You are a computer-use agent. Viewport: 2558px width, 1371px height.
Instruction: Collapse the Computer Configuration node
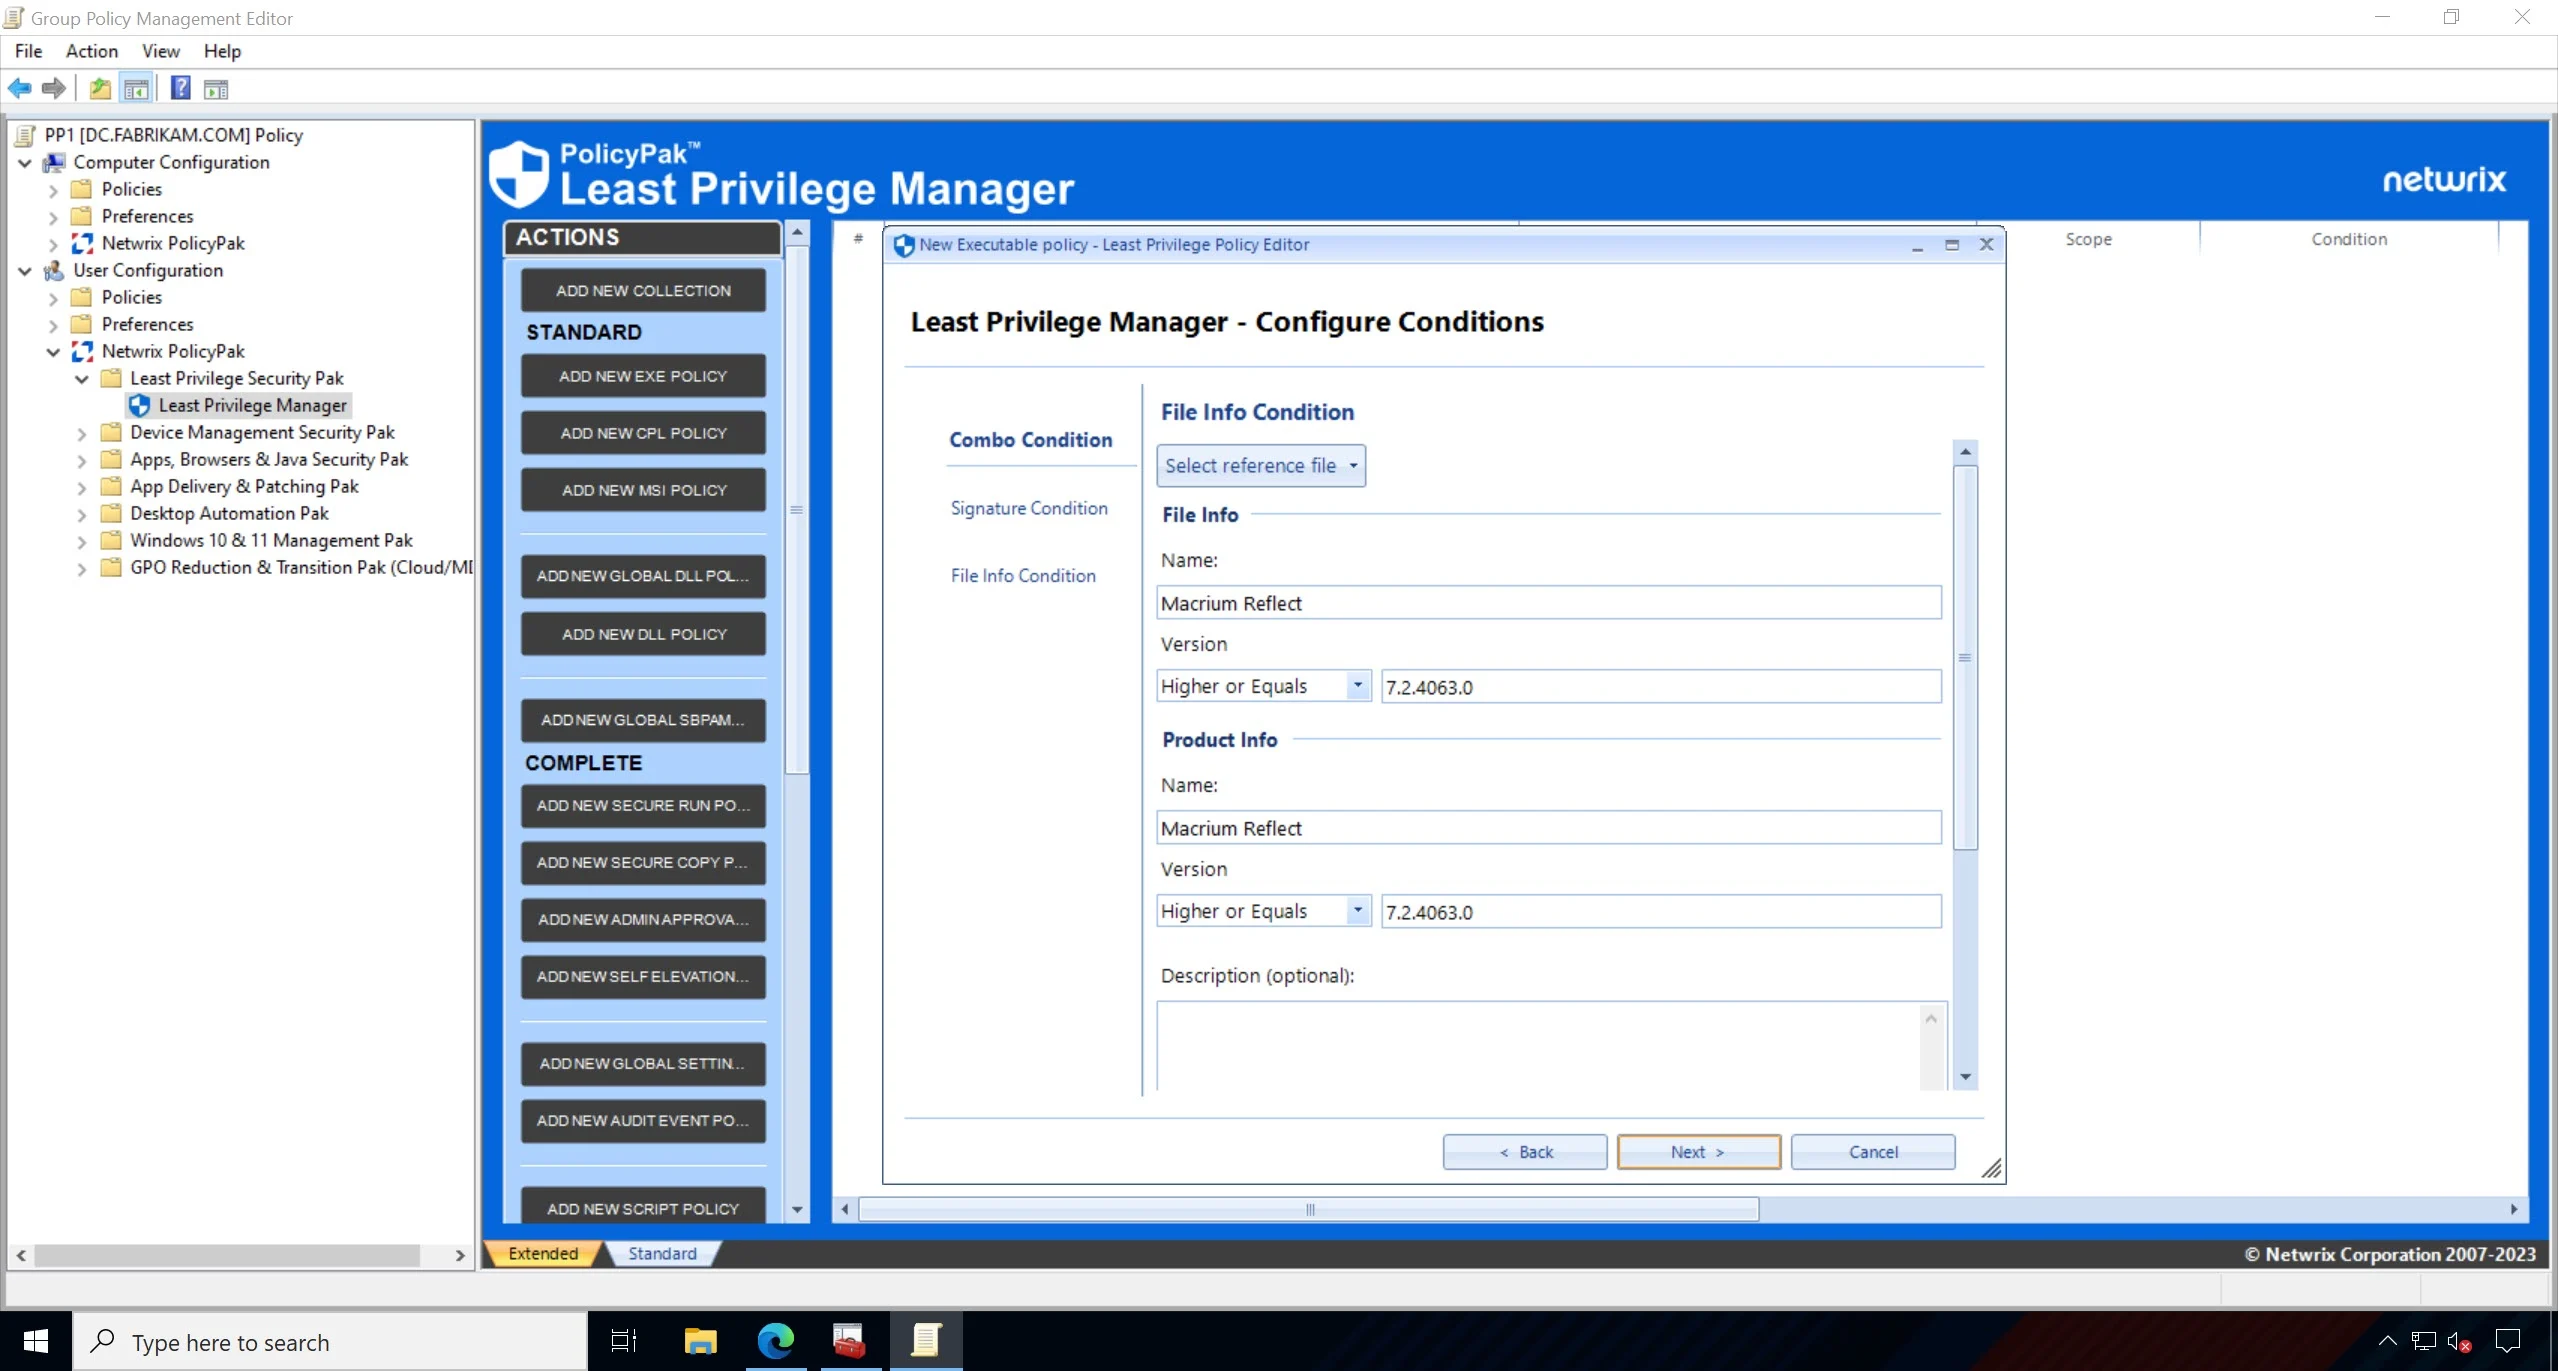pos(25,163)
